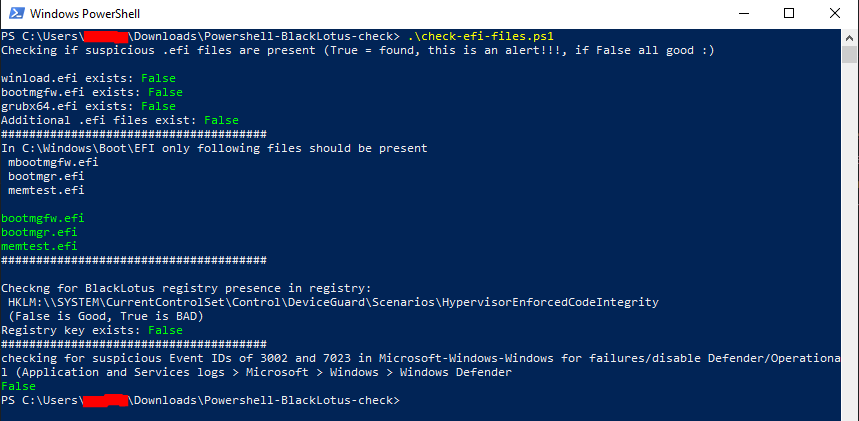Click the green memtest.efi file name
The width and height of the screenshot is (859, 421).
[x=39, y=246]
